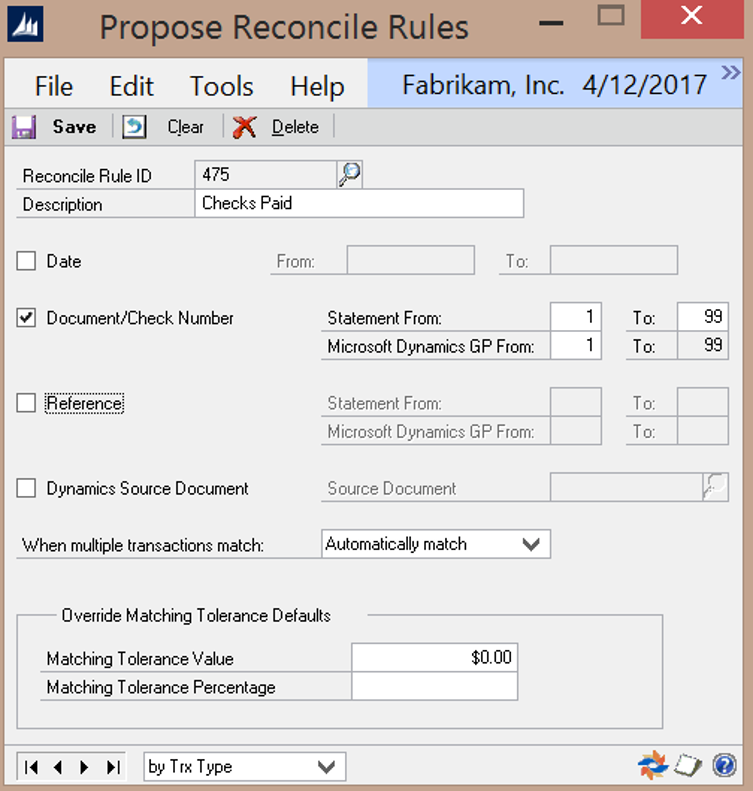Click the note page icon at bottom
The width and height of the screenshot is (753, 791).
click(686, 766)
